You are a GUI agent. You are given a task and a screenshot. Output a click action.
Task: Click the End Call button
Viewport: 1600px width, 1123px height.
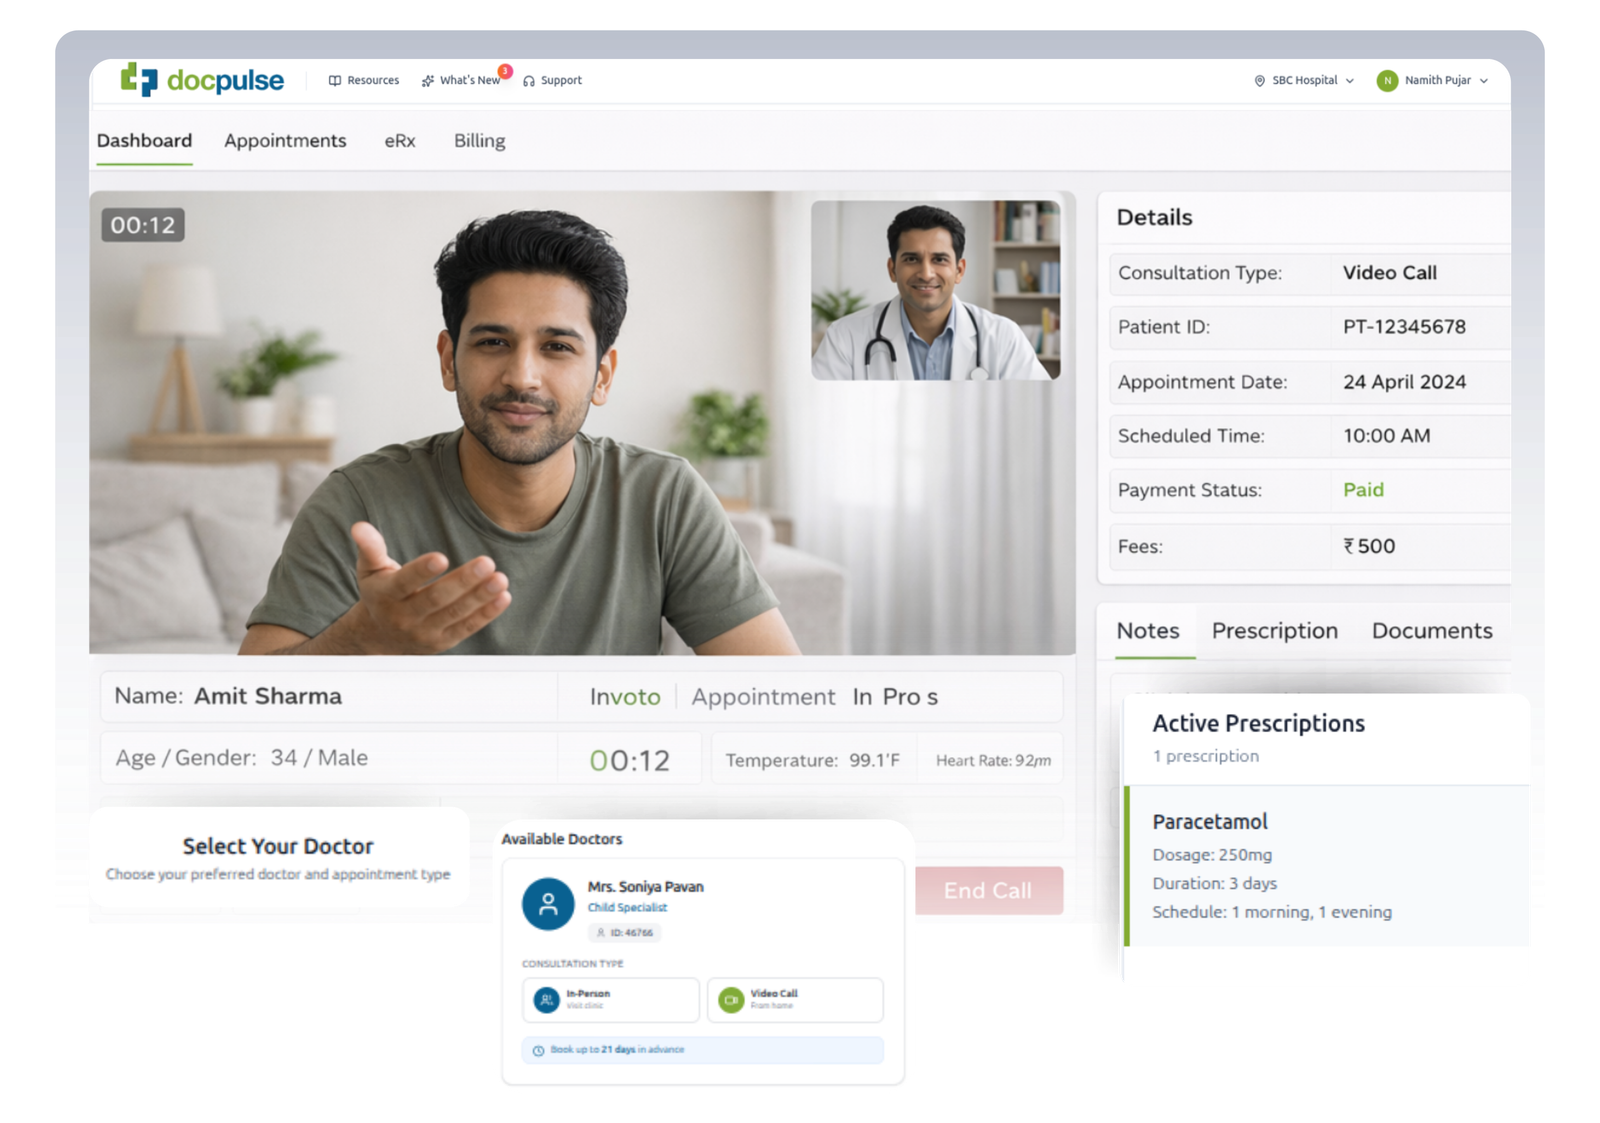tap(988, 890)
